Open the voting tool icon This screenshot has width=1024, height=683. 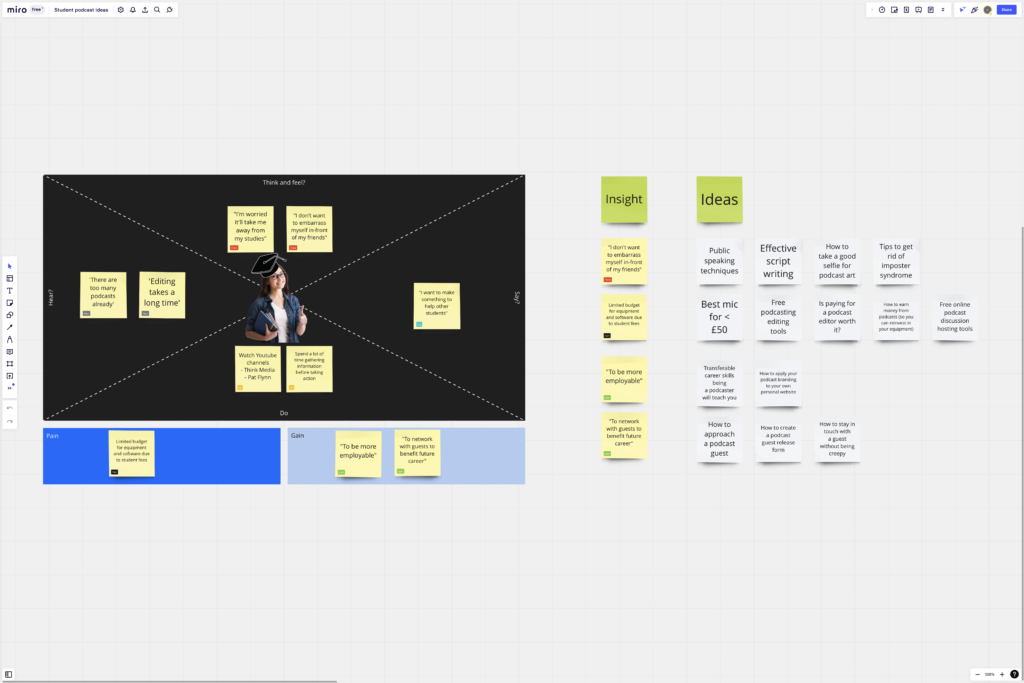point(894,10)
